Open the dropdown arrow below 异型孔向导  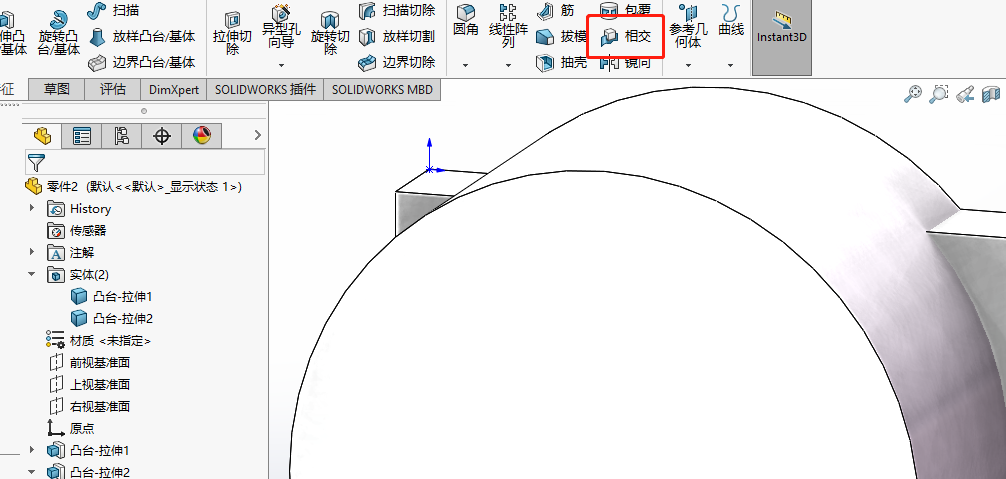pyautogui.click(x=281, y=65)
